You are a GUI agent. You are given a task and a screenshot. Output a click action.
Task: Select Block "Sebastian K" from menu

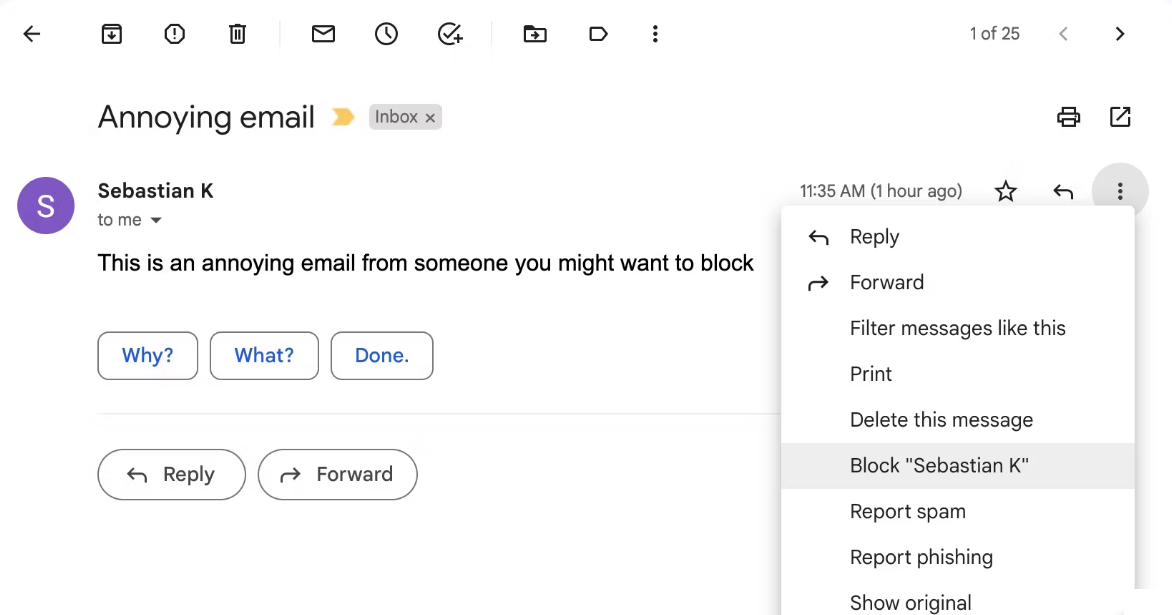[x=939, y=466]
